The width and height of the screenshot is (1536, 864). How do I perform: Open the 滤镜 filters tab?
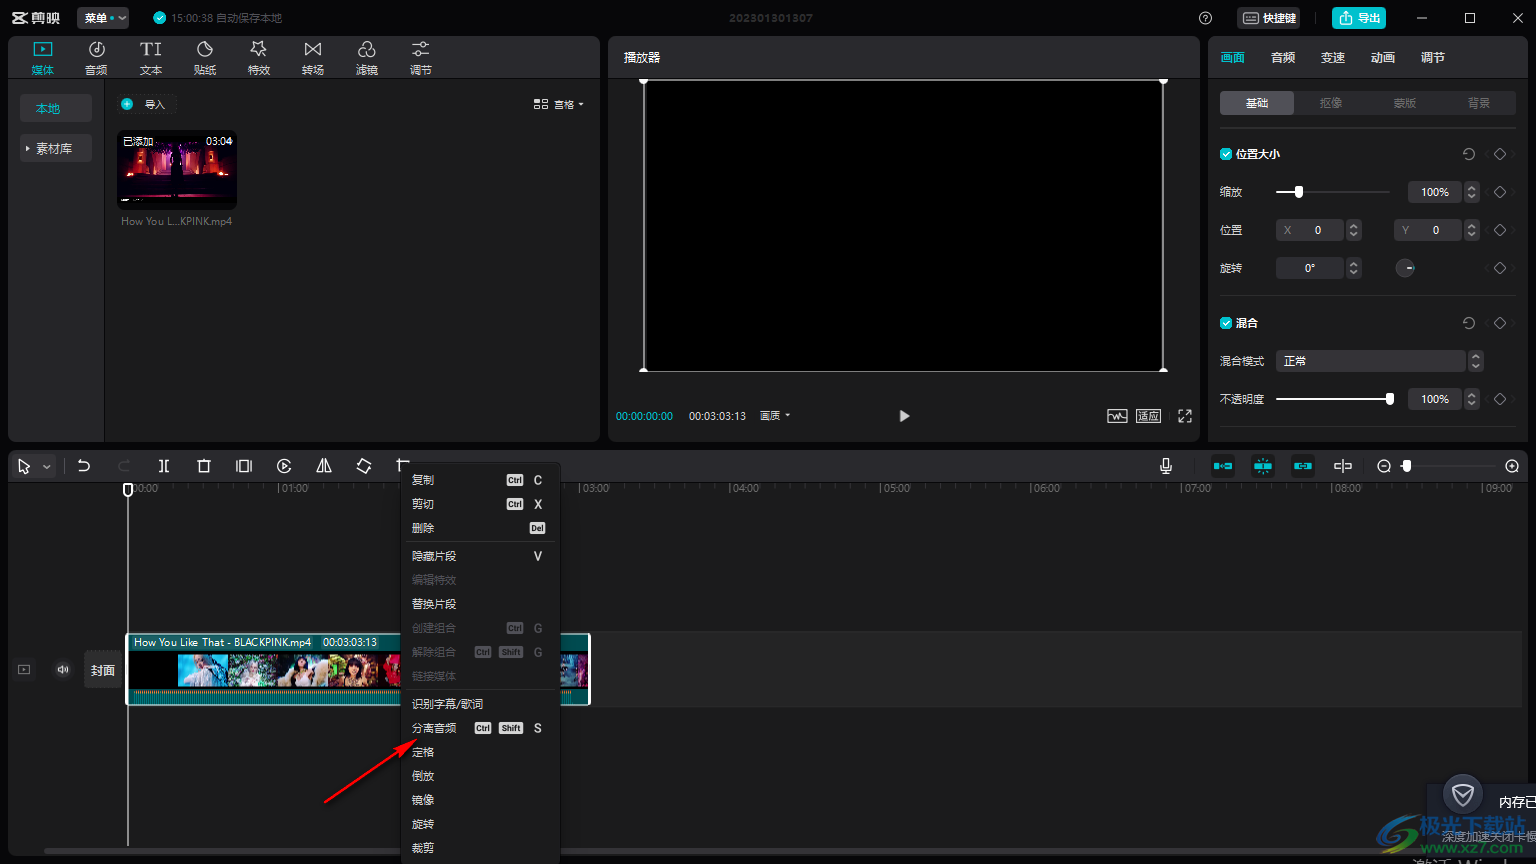(x=367, y=58)
